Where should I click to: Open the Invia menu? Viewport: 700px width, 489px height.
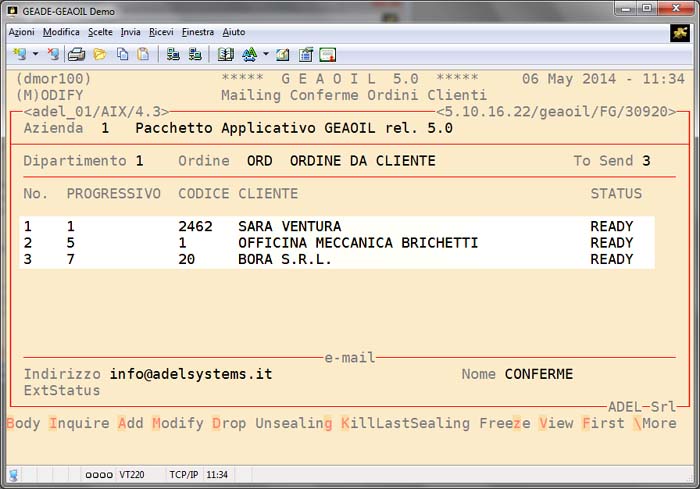coord(131,32)
